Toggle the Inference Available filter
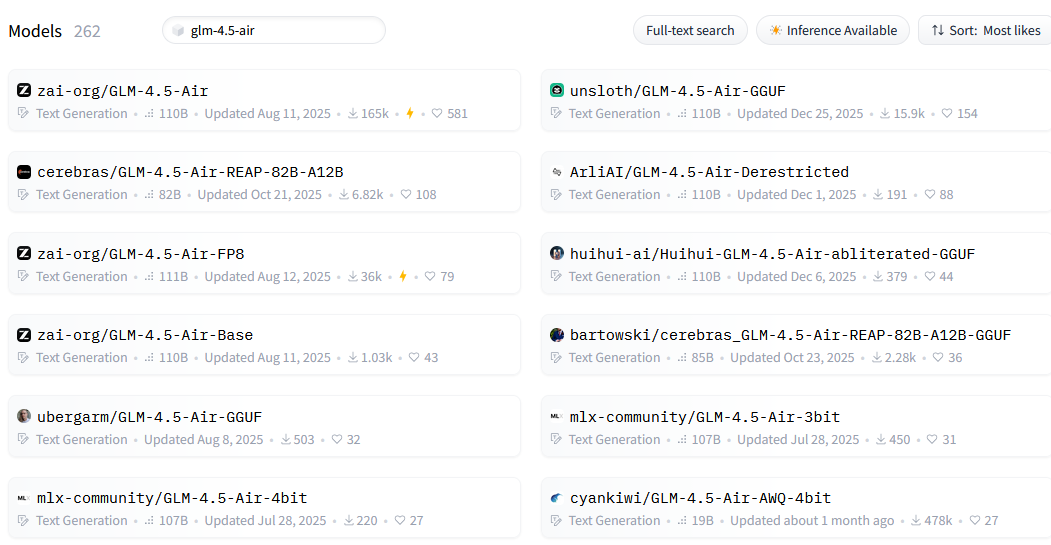This screenshot has width=1051, height=545. coord(833,30)
